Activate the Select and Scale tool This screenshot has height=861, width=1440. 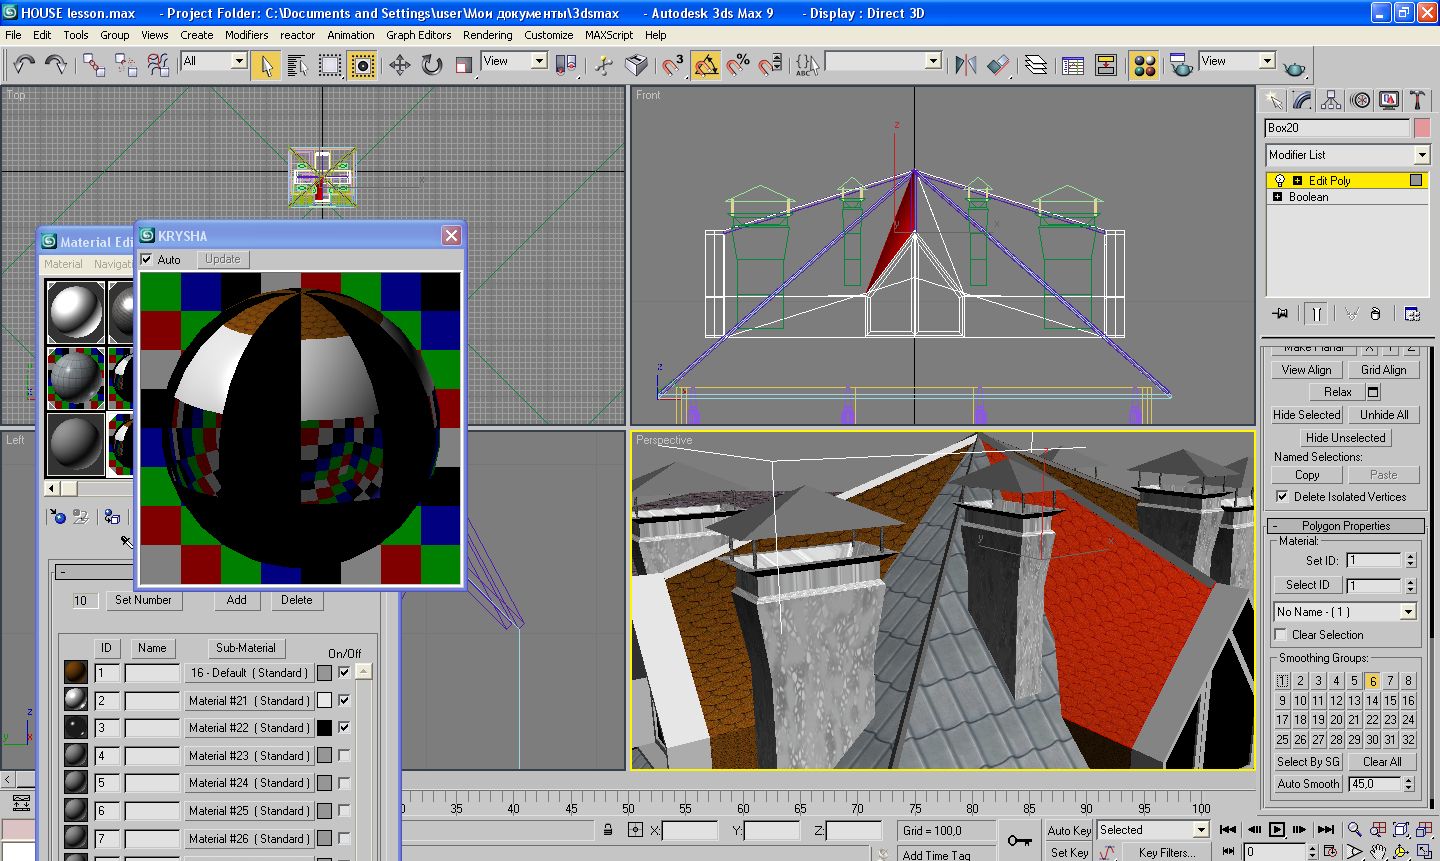[x=463, y=65]
